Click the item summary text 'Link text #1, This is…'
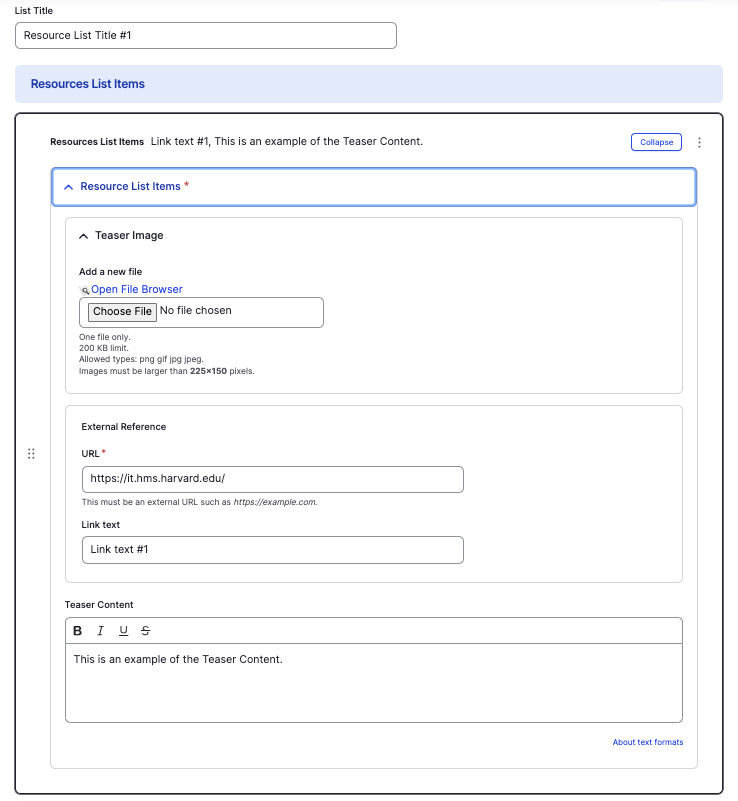The height and width of the screenshot is (801, 738). 287,142
